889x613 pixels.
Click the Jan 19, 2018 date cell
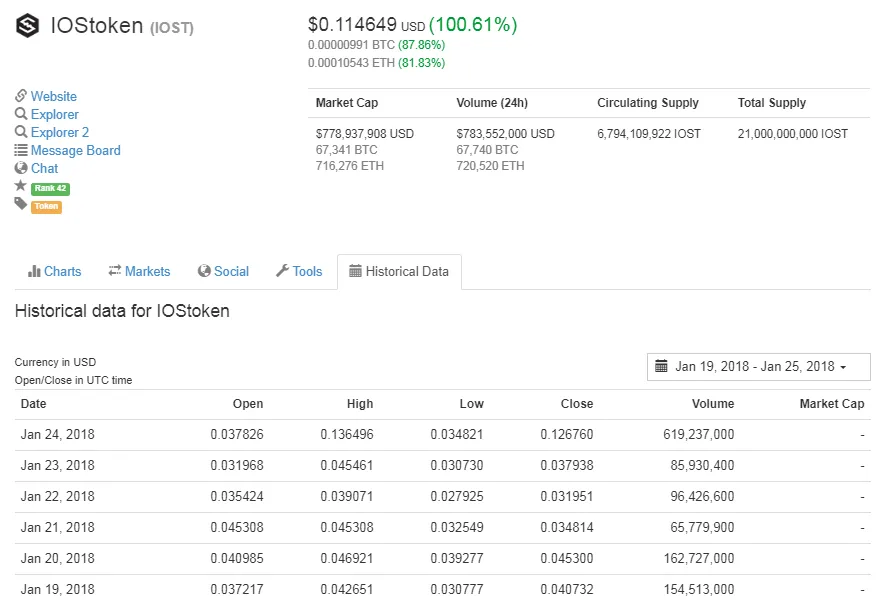[57, 590]
